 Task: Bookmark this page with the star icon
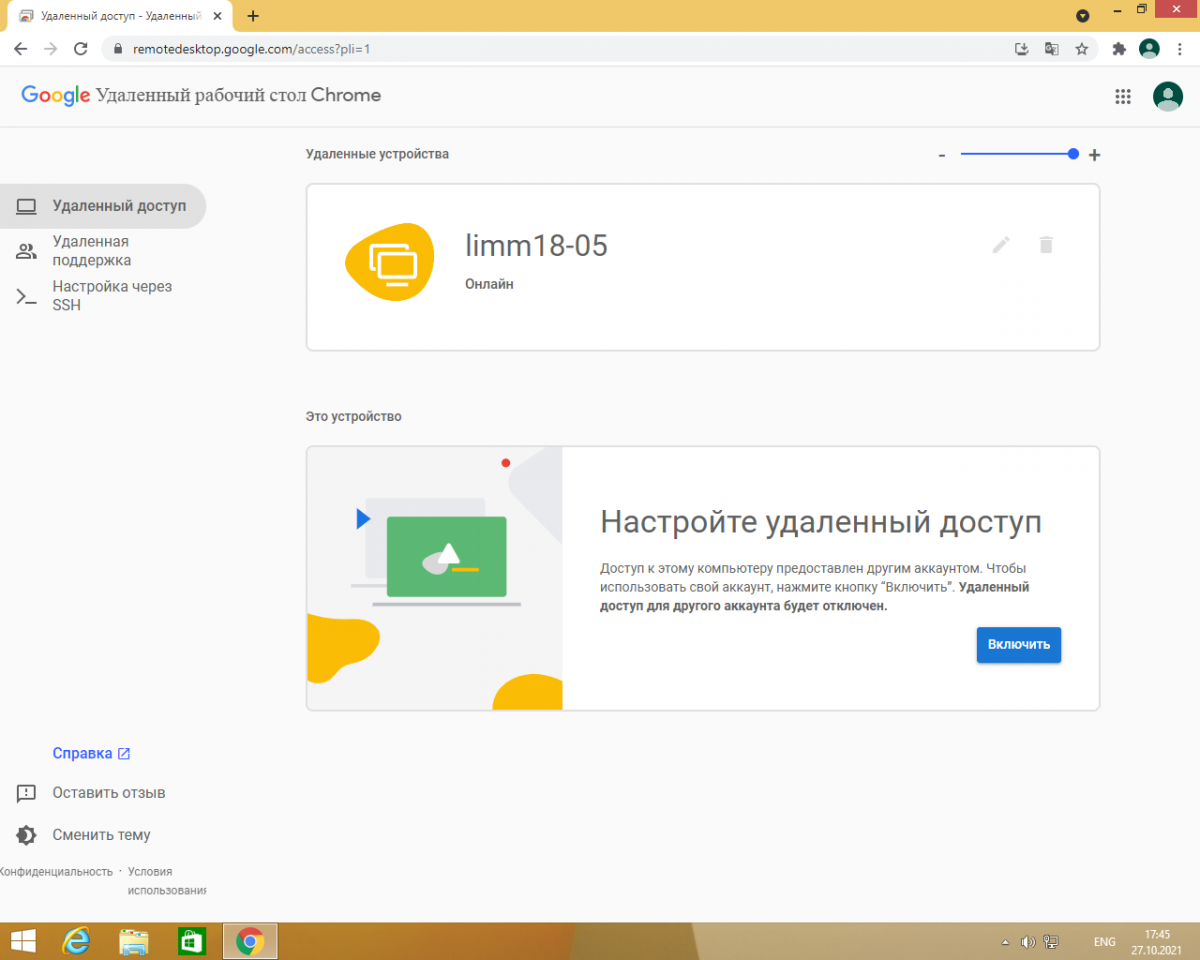click(1081, 48)
